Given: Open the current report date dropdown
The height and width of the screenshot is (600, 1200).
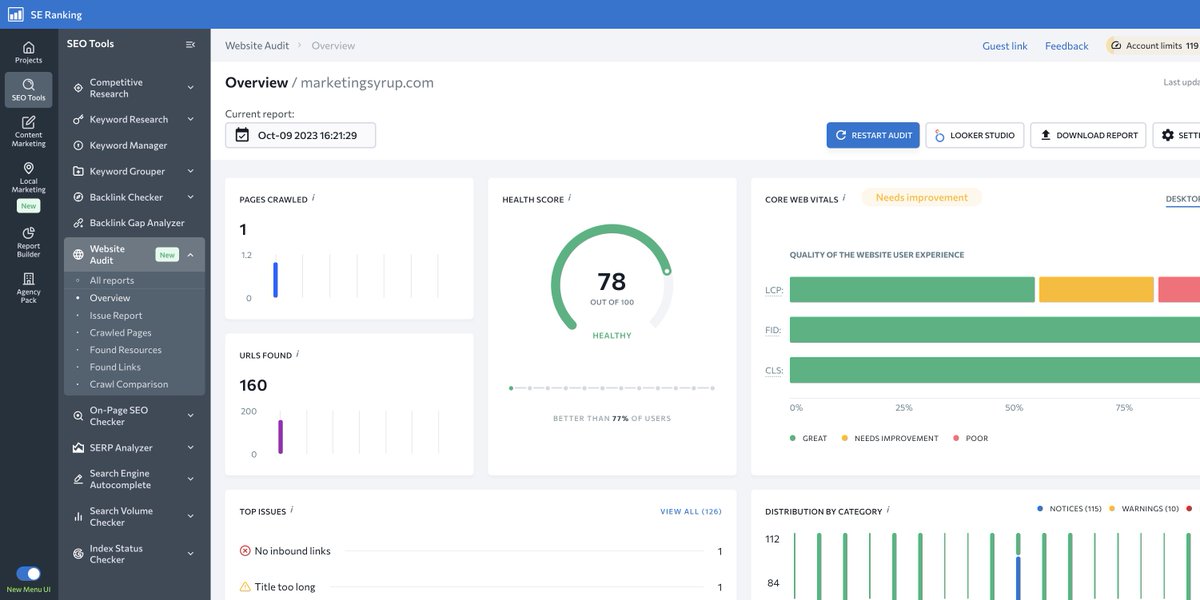Looking at the screenshot, I should click(x=300, y=135).
